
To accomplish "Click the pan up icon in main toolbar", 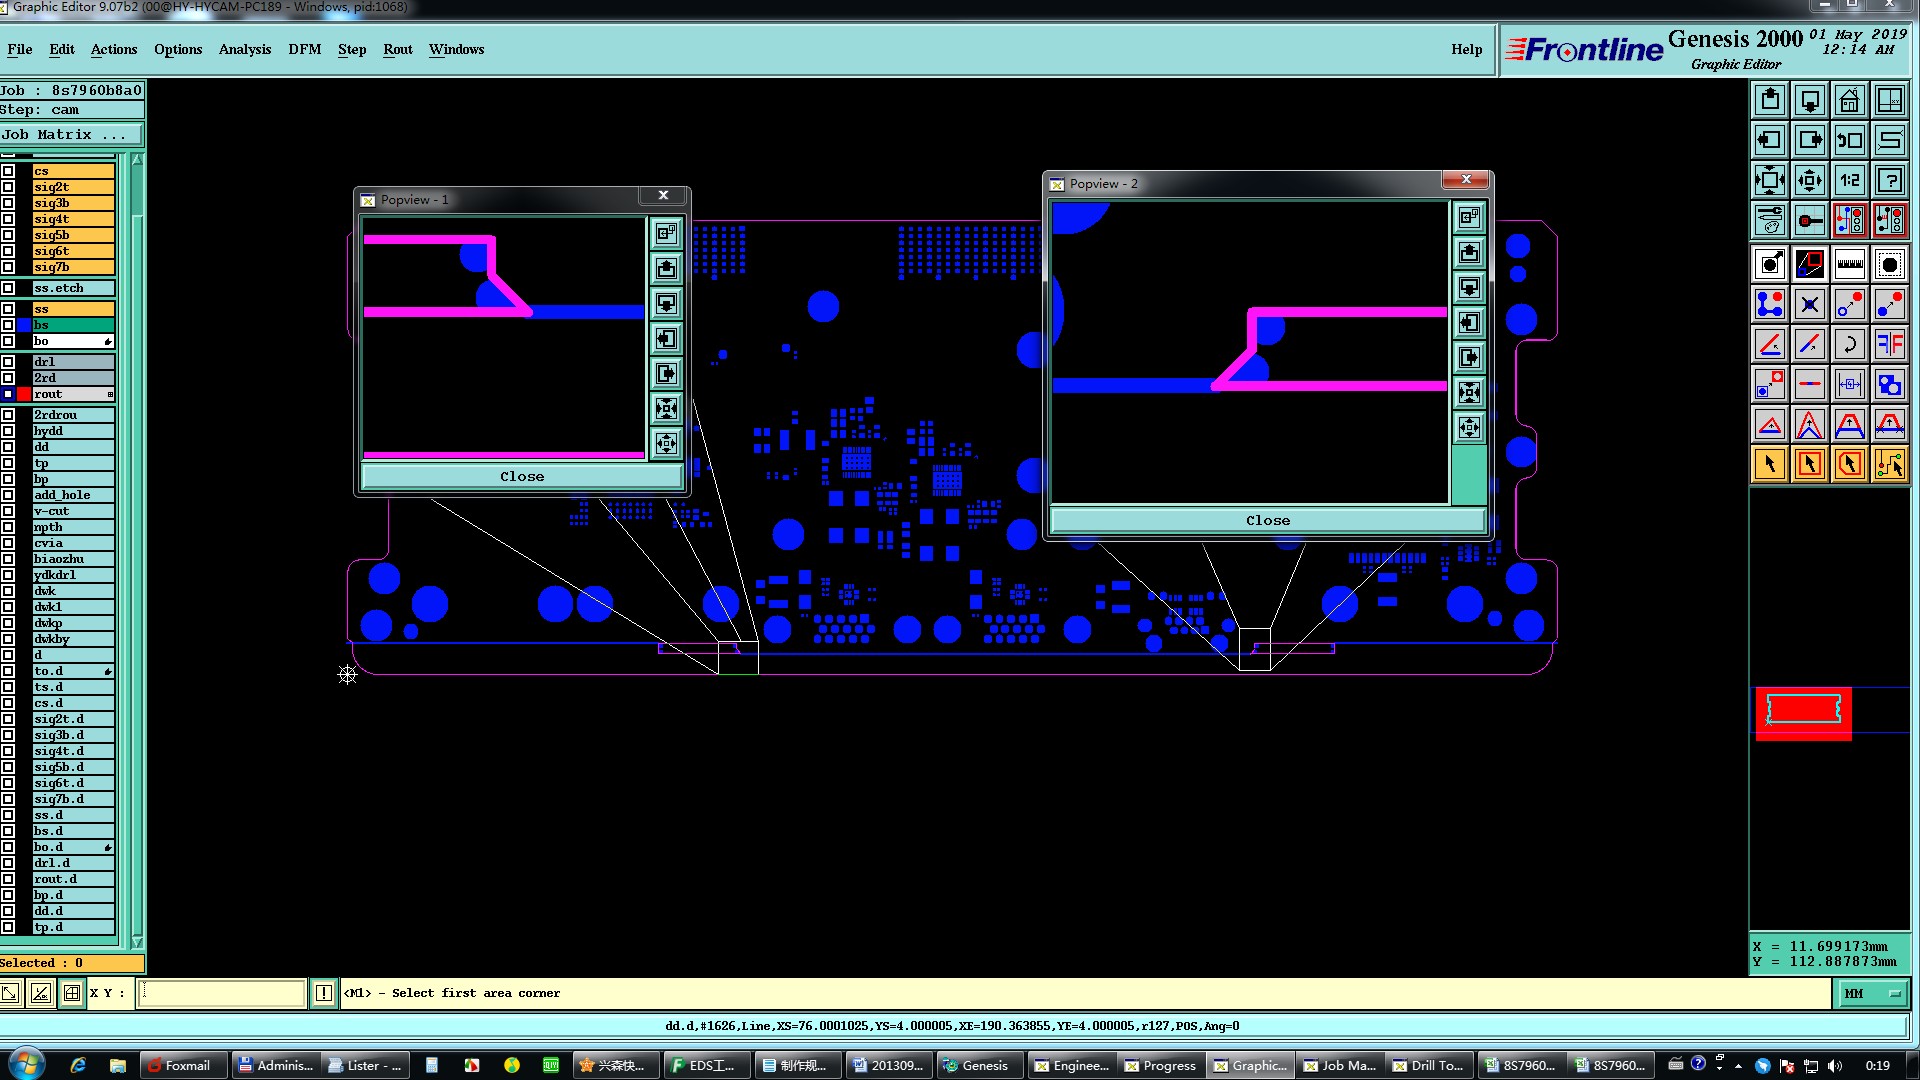I will click(x=1770, y=100).
